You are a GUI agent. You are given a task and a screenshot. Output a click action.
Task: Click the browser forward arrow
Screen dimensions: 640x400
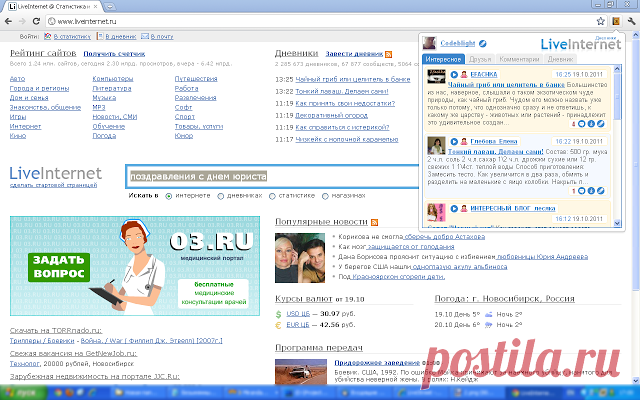[22, 21]
